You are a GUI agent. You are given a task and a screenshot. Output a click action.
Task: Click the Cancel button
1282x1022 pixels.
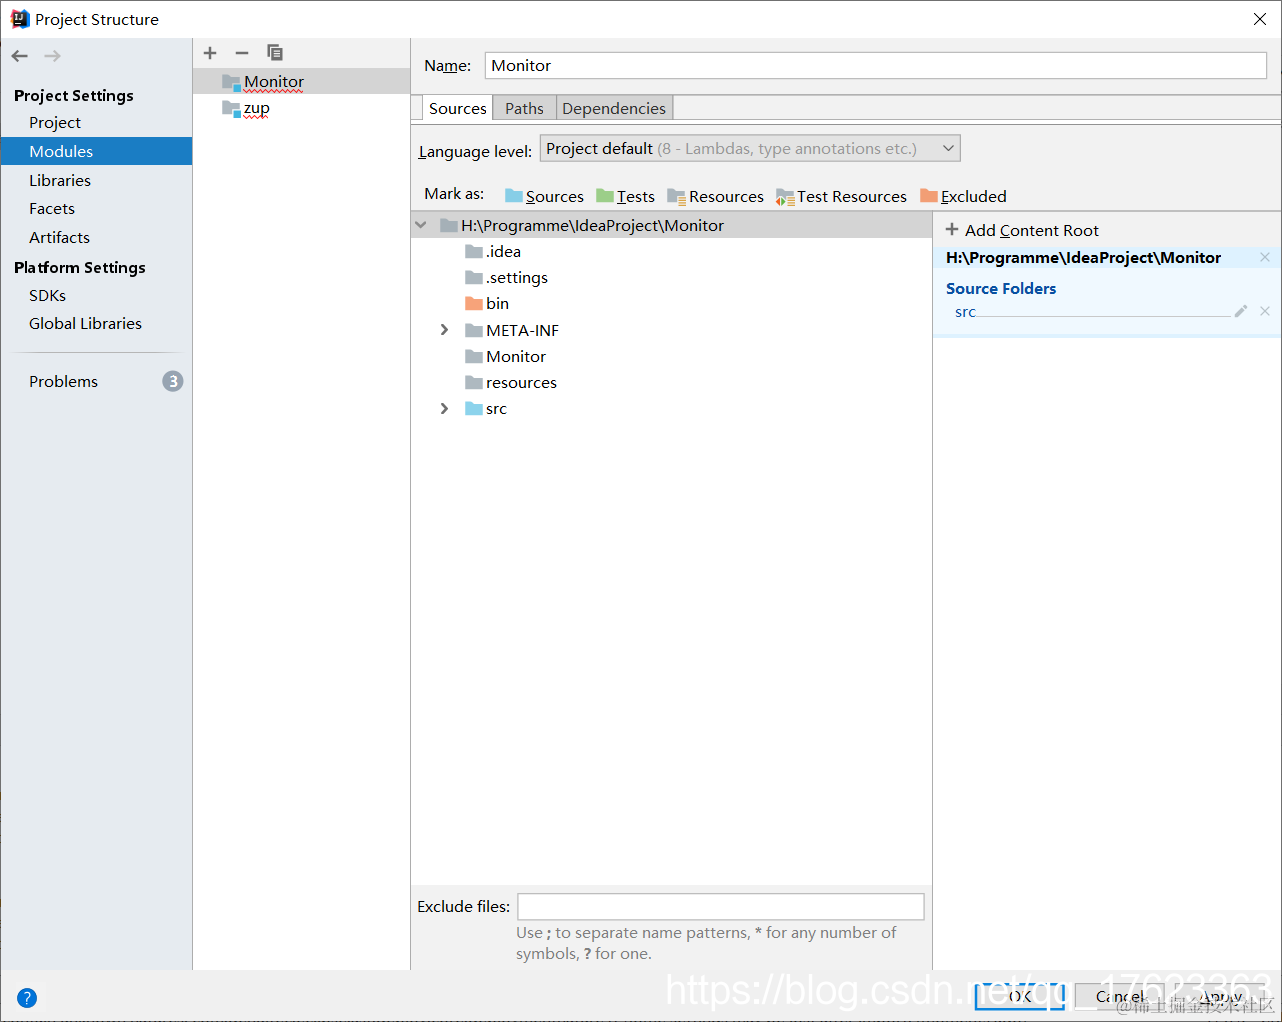pos(1120,996)
